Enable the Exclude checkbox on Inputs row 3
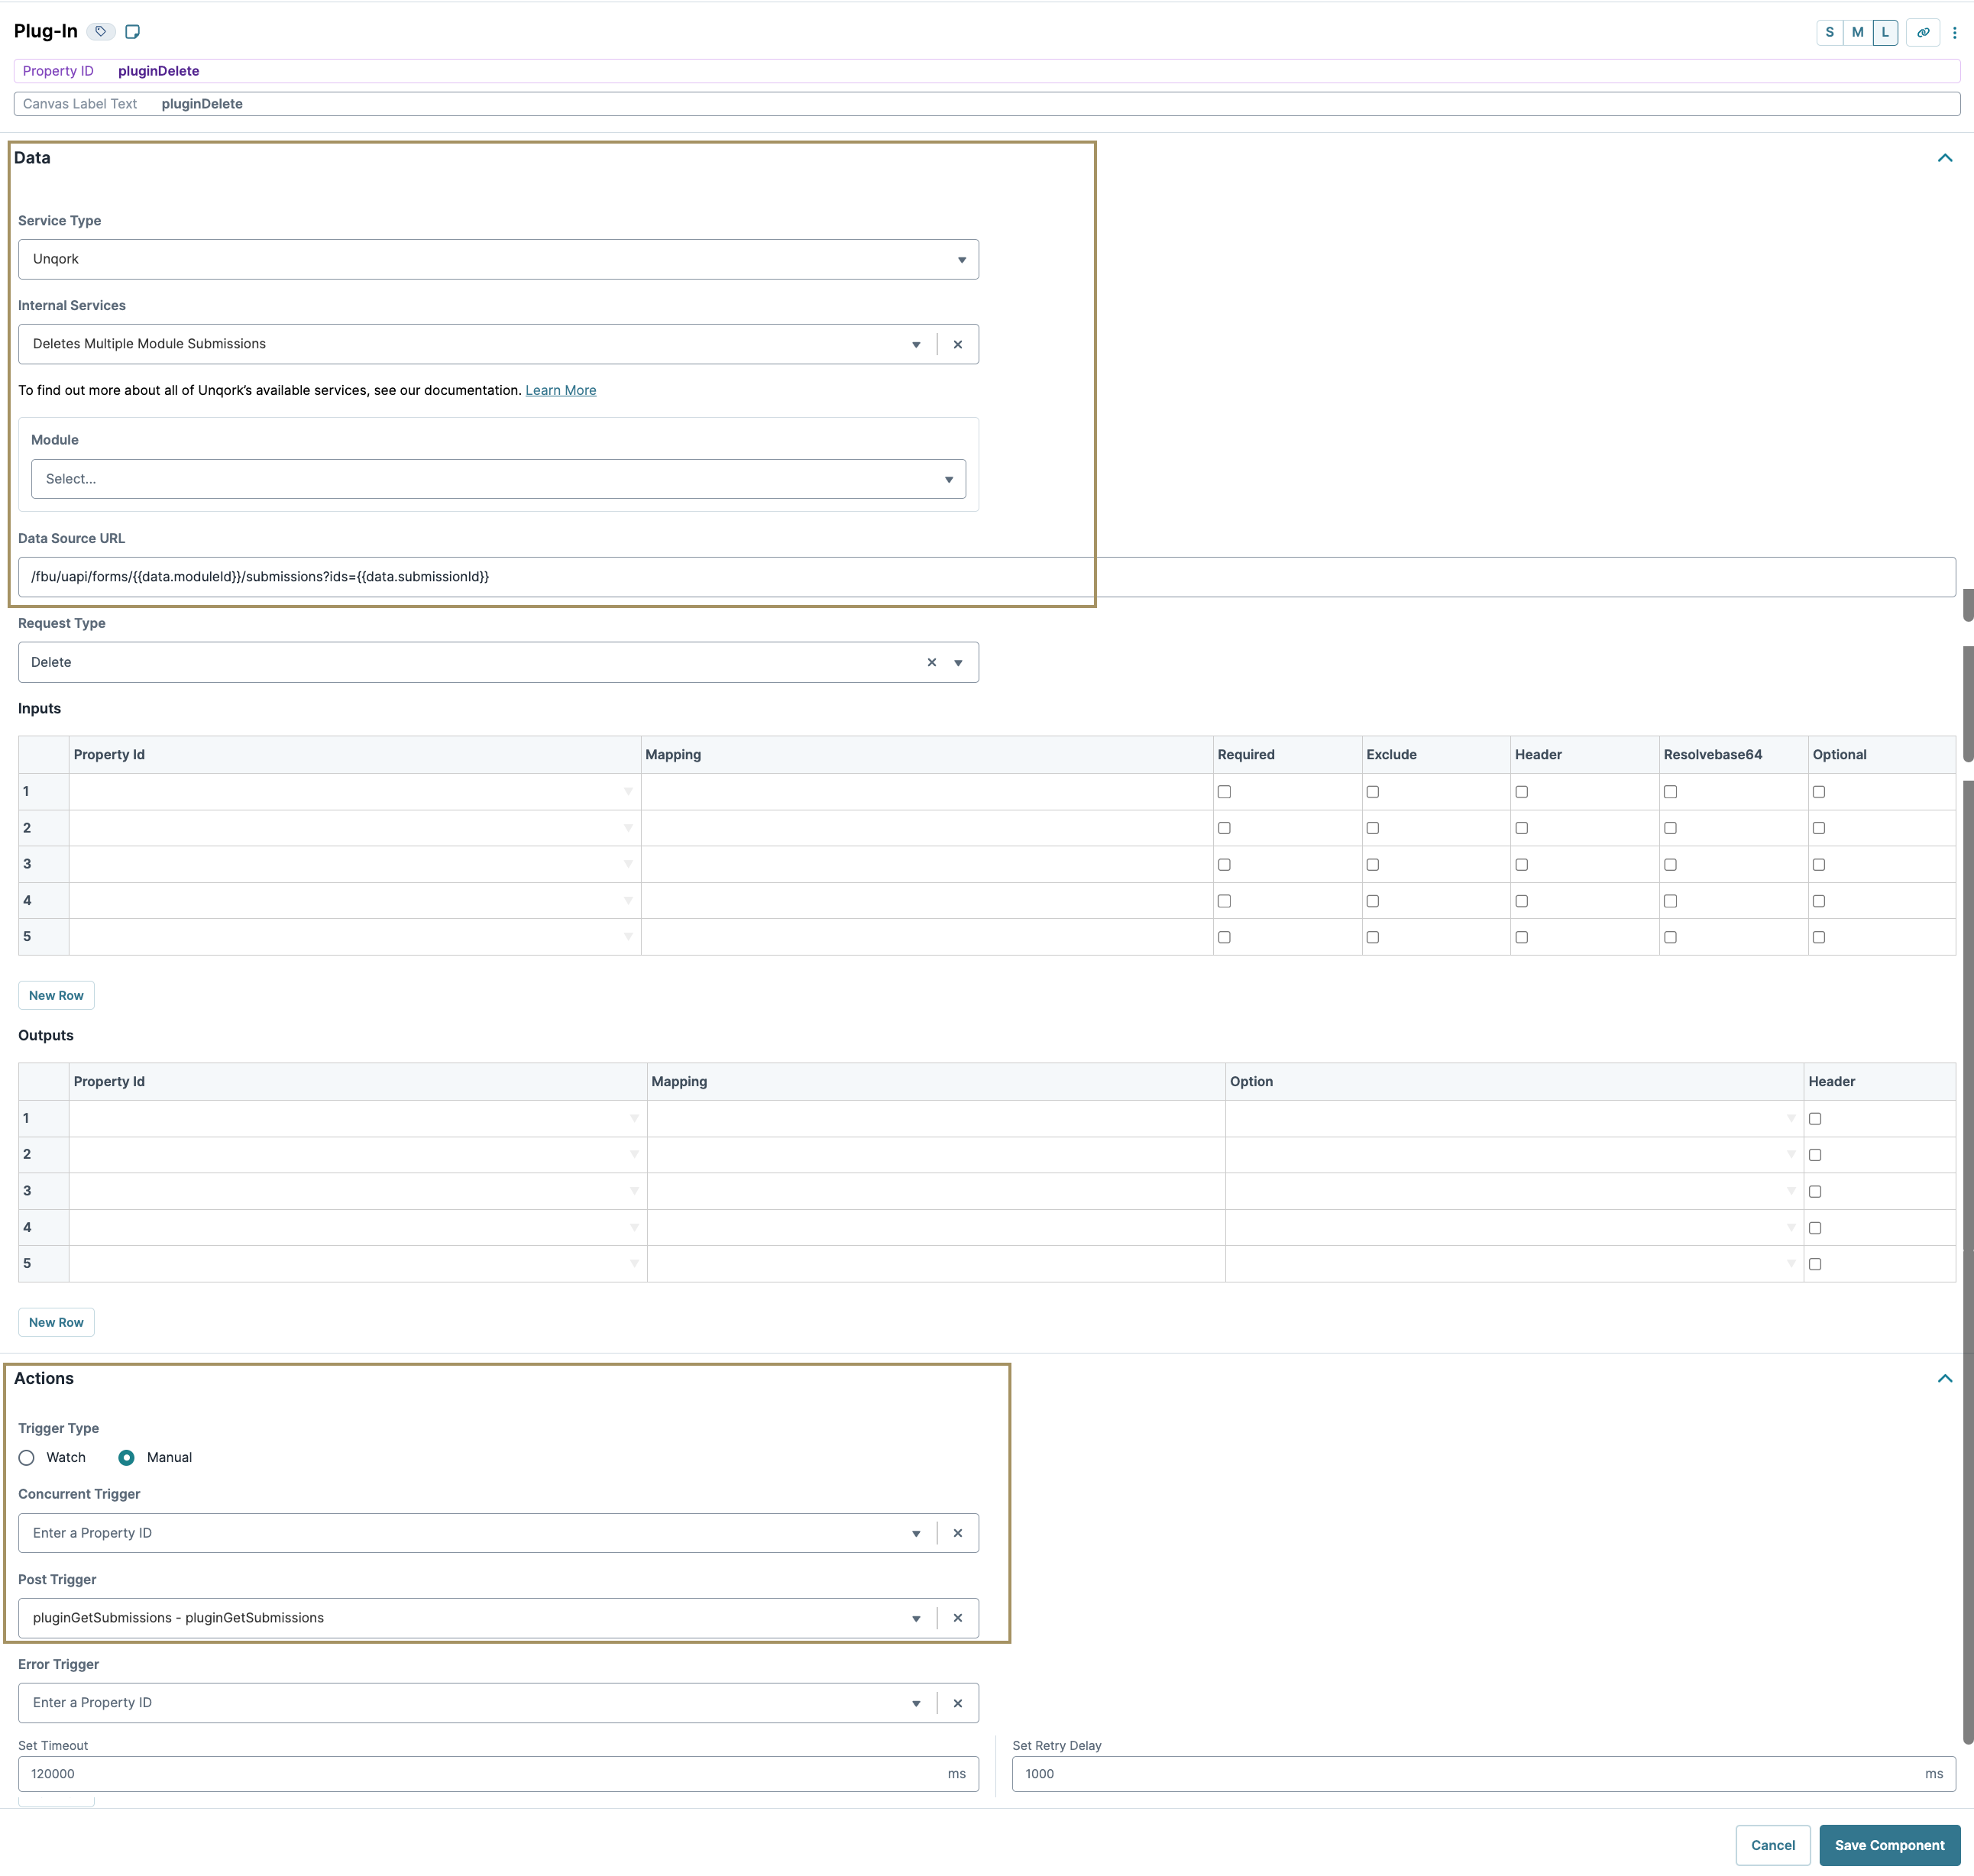The width and height of the screenshot is (1974, 1876). (x=1372, y=864)
